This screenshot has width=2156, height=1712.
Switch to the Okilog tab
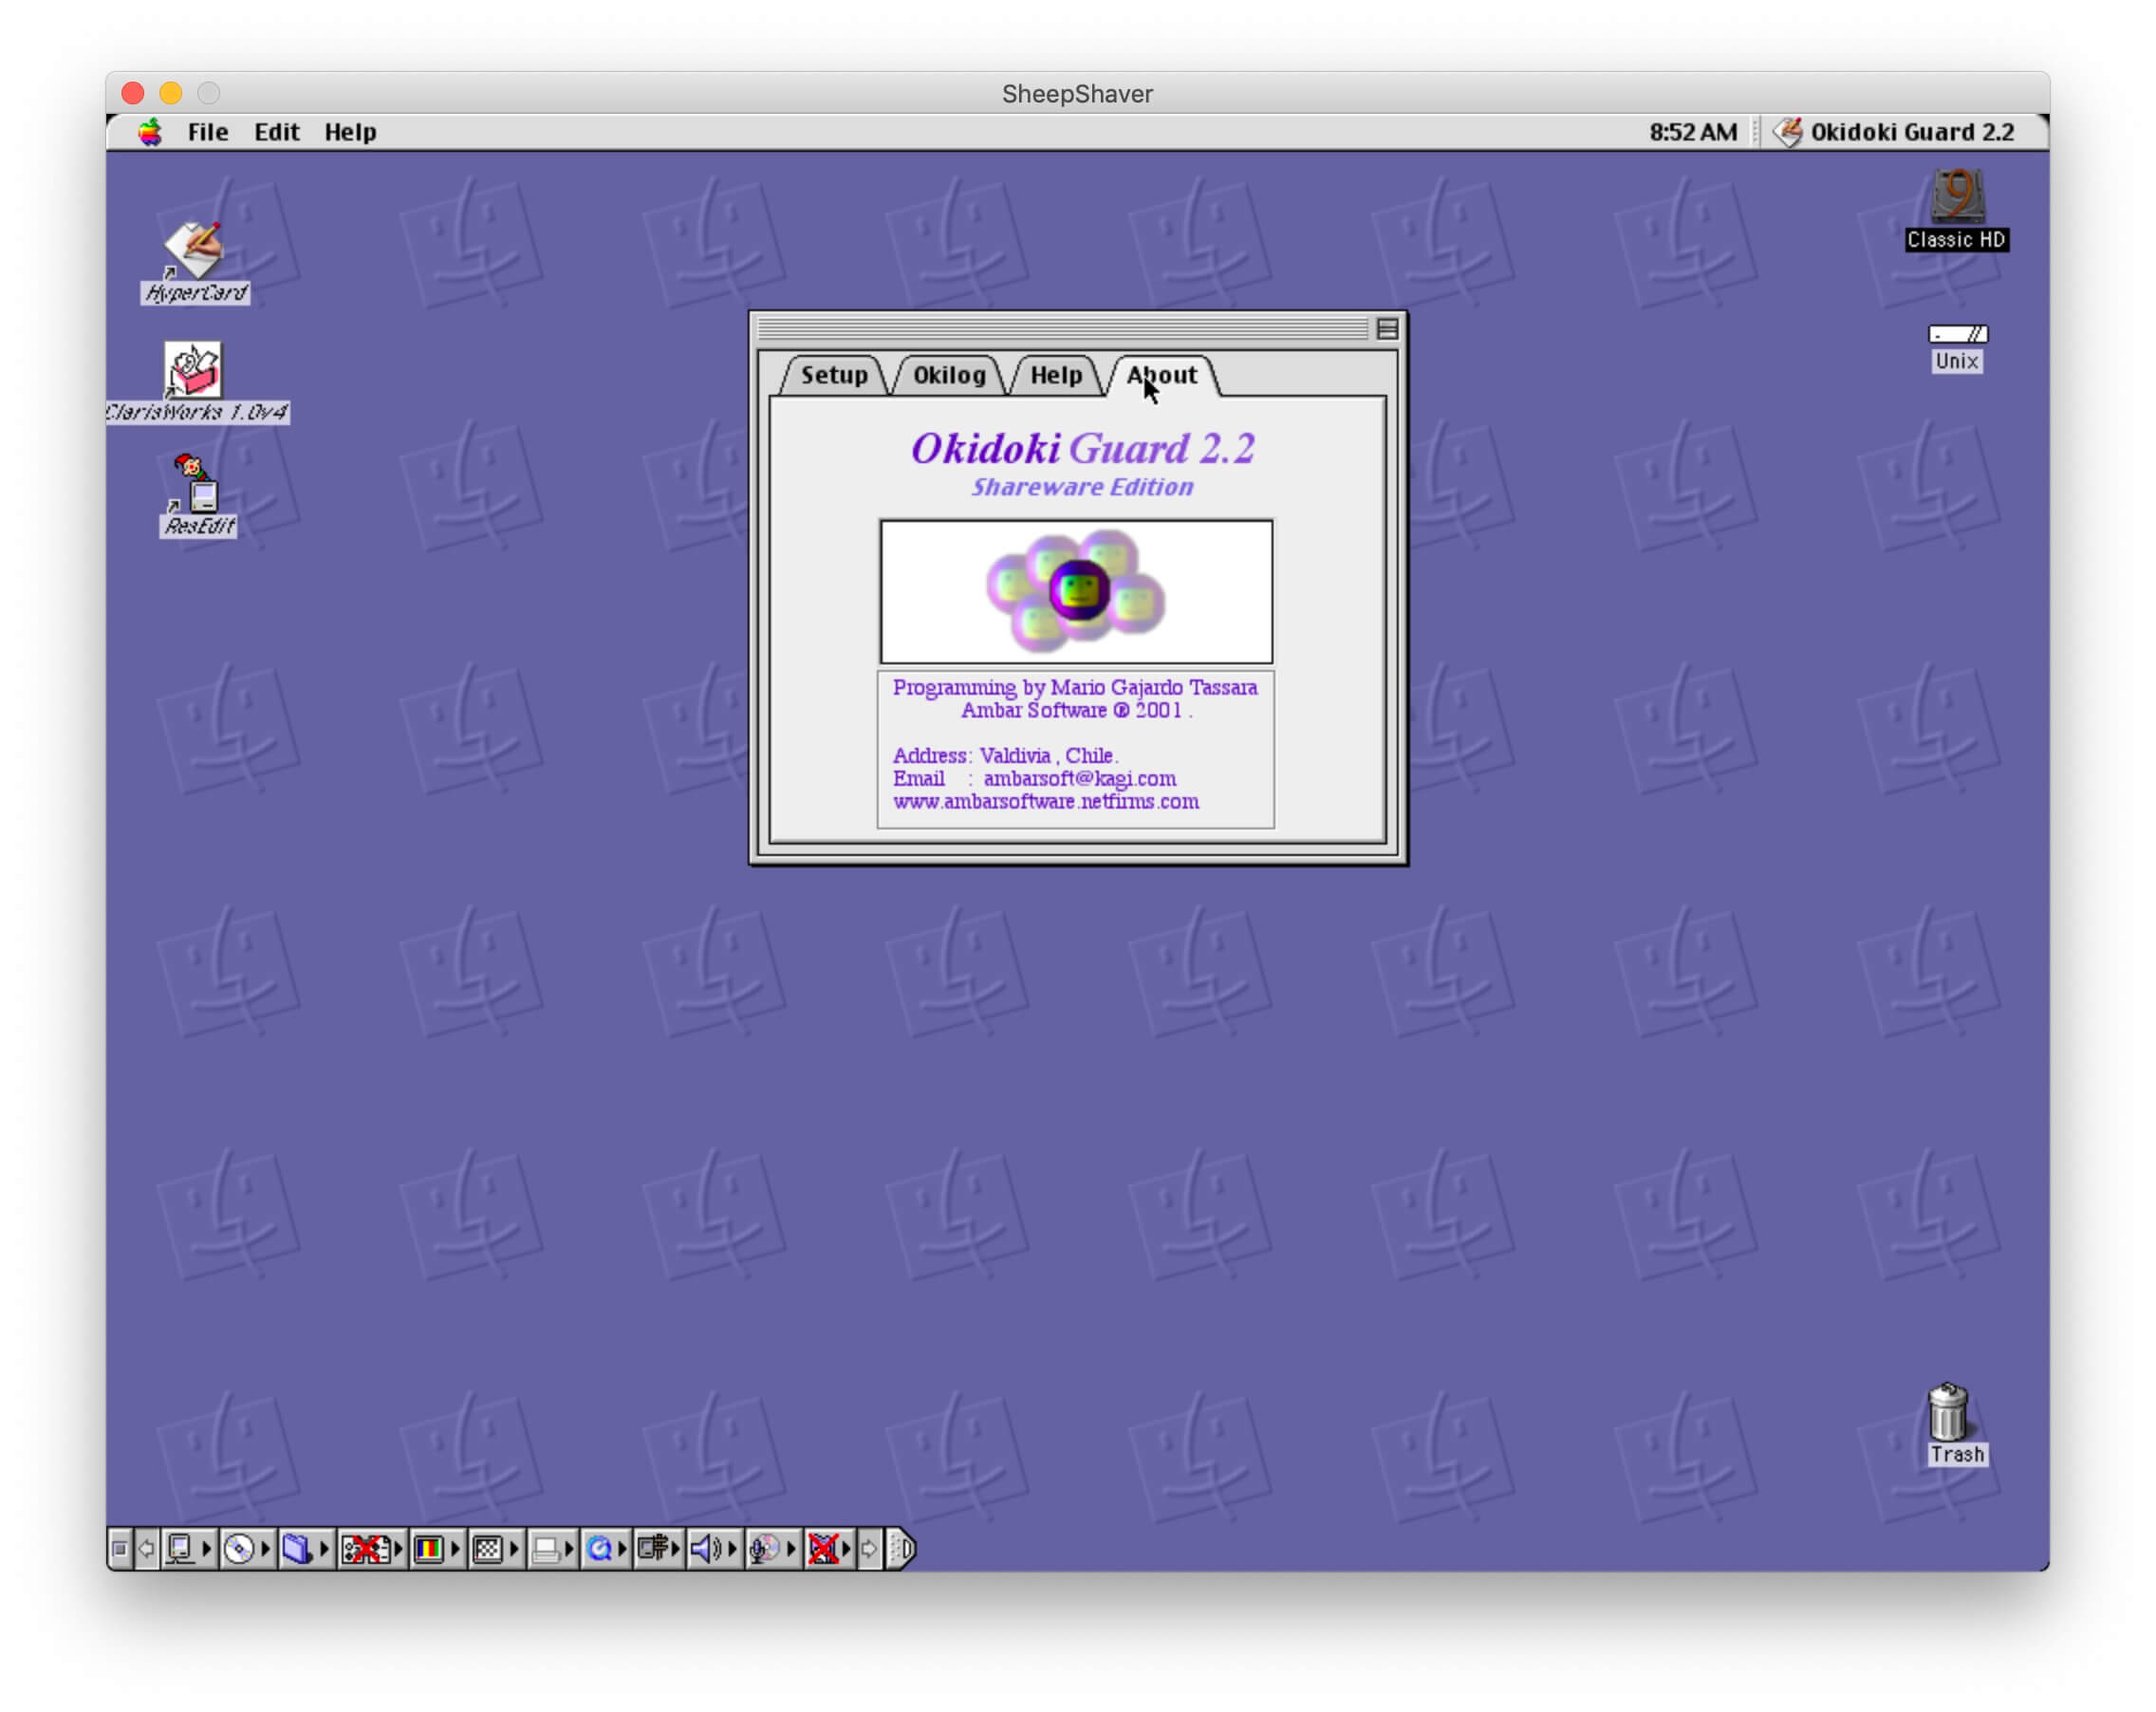tap(948, 375)
